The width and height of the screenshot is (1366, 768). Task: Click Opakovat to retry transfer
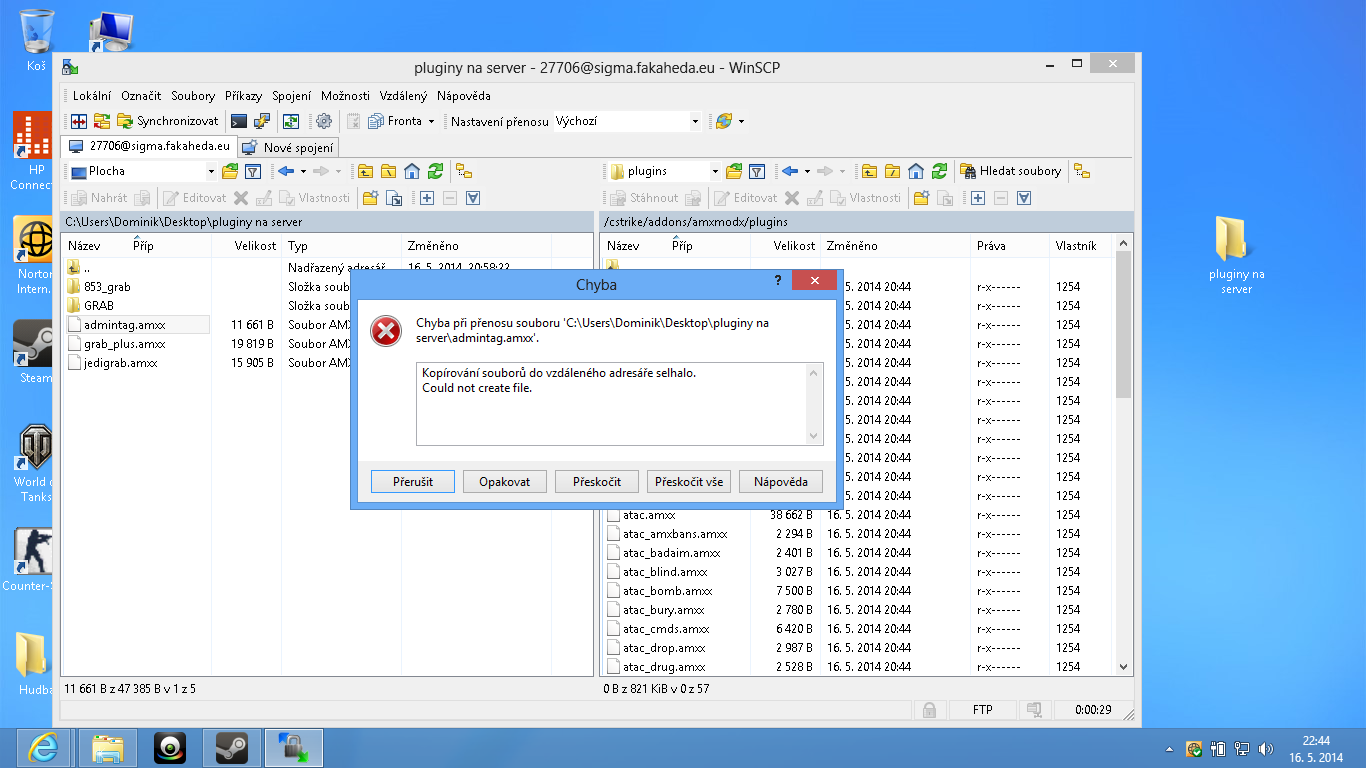pos(505,481)
